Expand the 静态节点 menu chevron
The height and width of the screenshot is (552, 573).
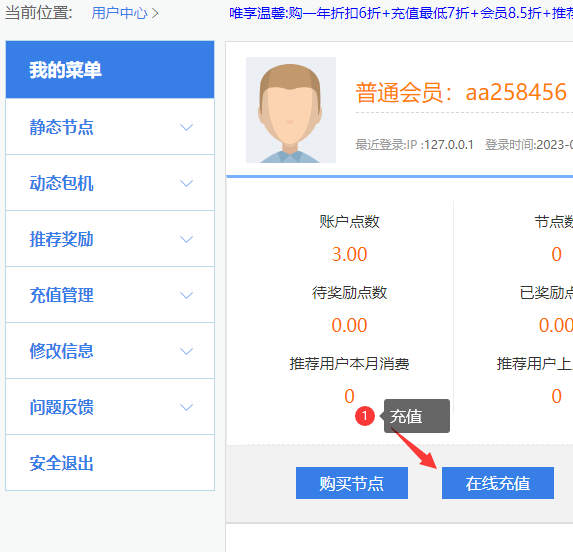pos(186,127)
